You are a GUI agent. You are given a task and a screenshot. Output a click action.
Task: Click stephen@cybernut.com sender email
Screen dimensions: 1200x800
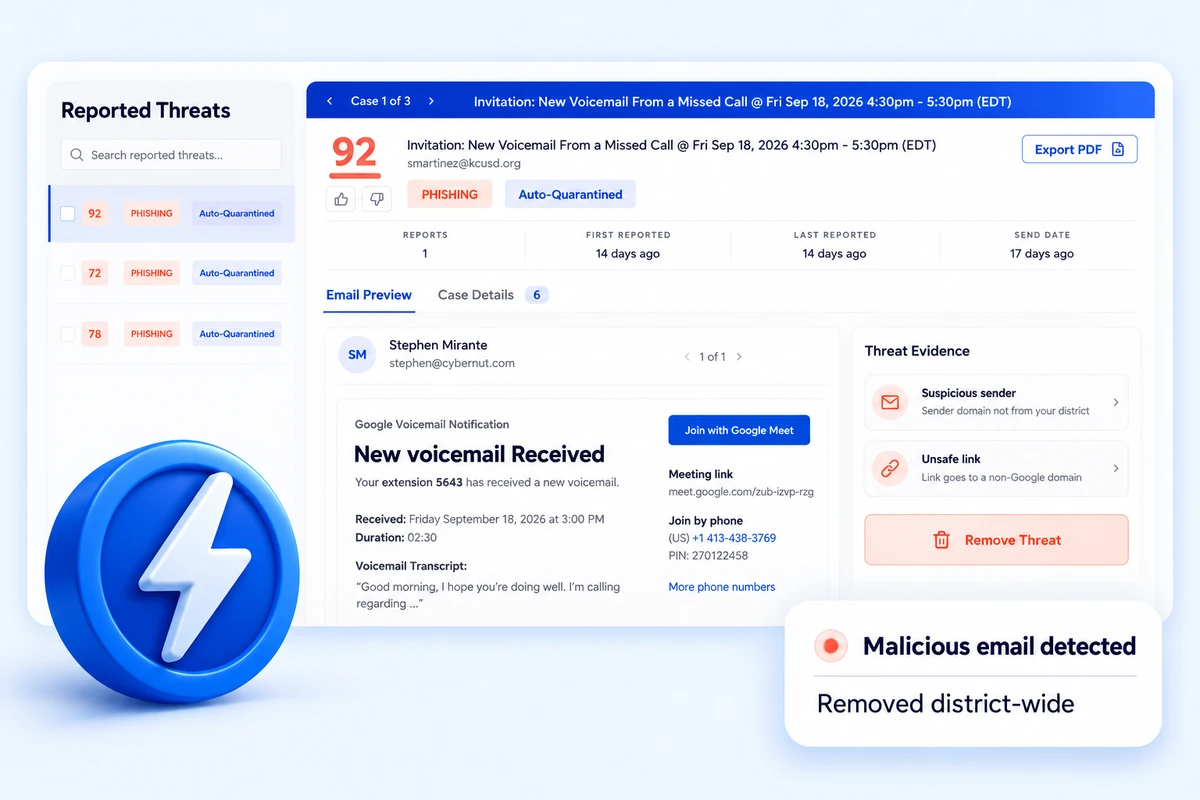pyautogui.click(x=452, y=364)
